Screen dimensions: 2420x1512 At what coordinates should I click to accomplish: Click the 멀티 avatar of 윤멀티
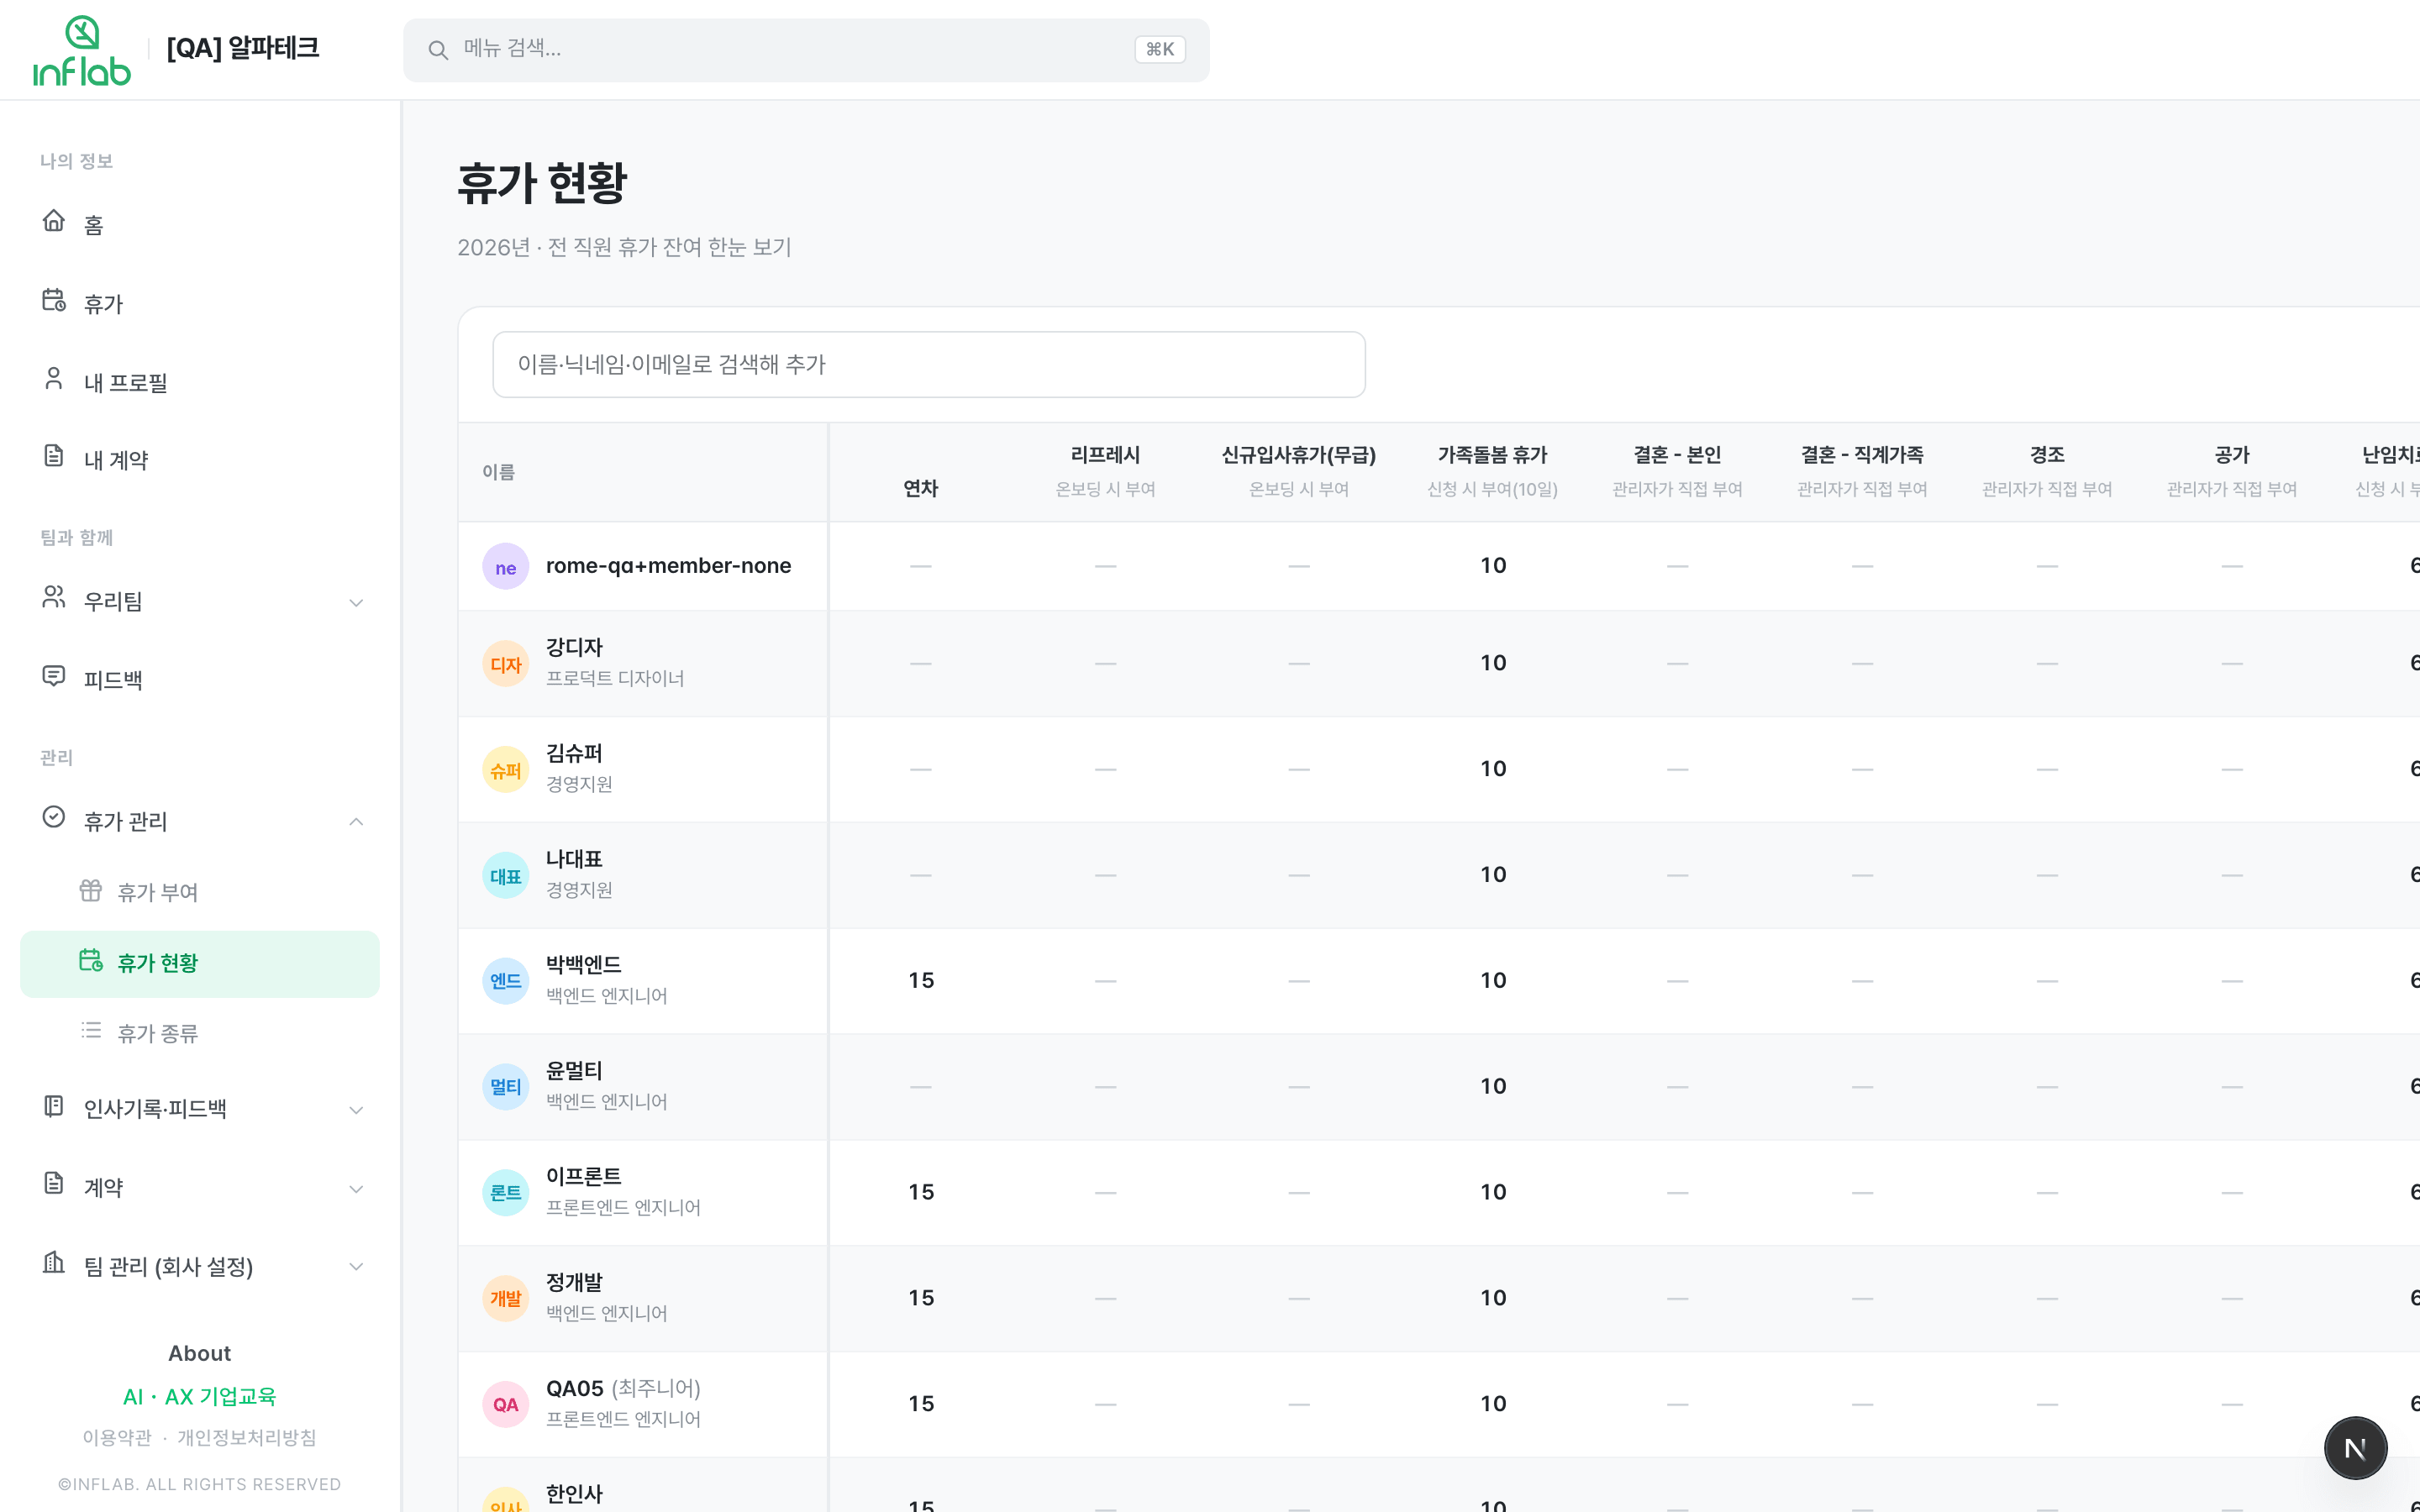(x=506, y=1087)
